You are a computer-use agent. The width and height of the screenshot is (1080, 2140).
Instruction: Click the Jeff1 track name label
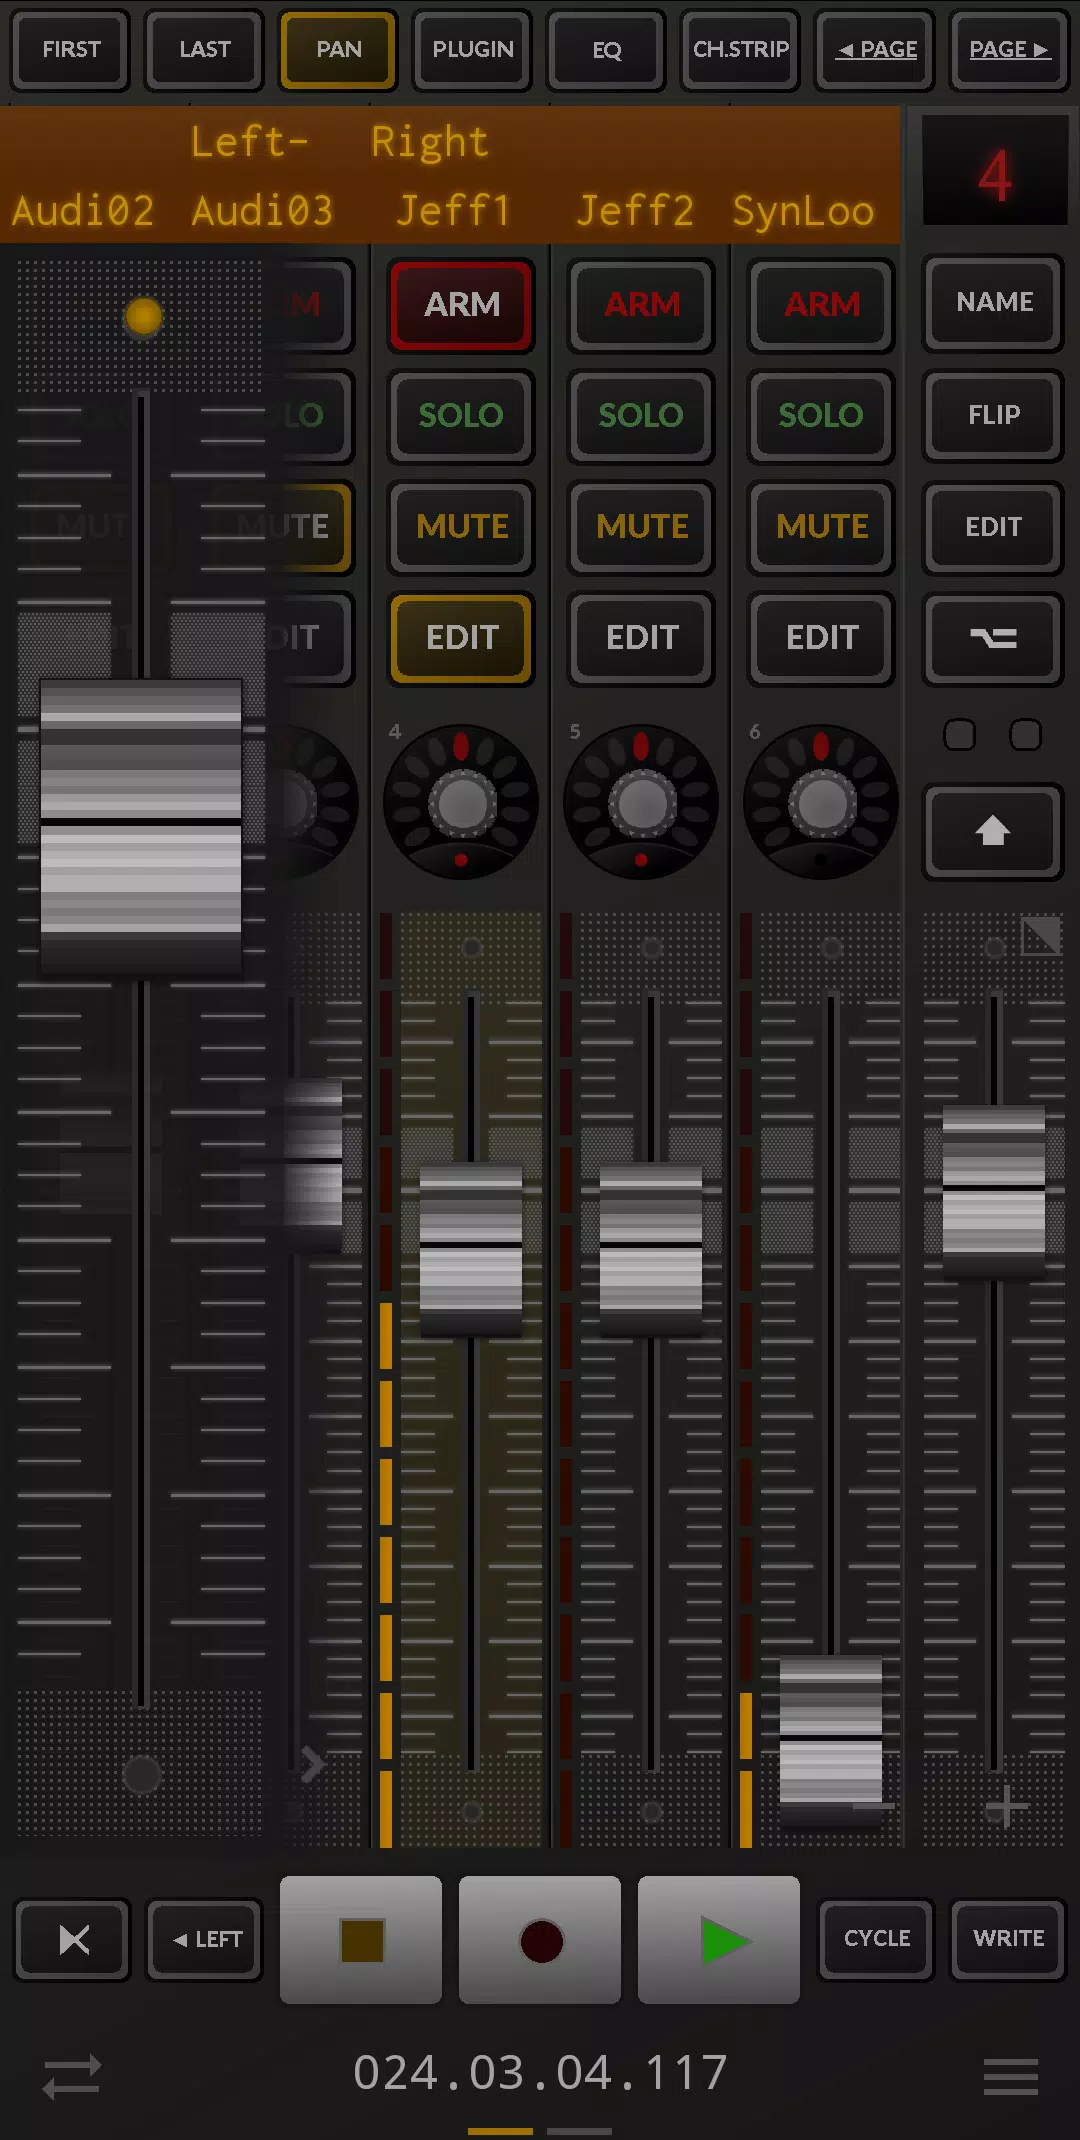(x=454, y=211)
